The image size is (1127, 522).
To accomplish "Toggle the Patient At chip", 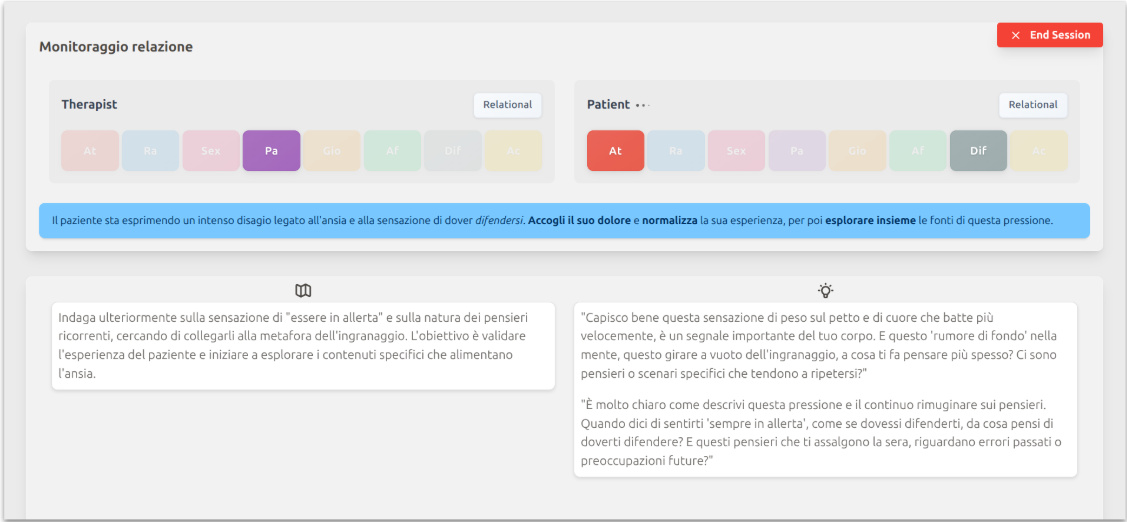I will click(615, 151).
